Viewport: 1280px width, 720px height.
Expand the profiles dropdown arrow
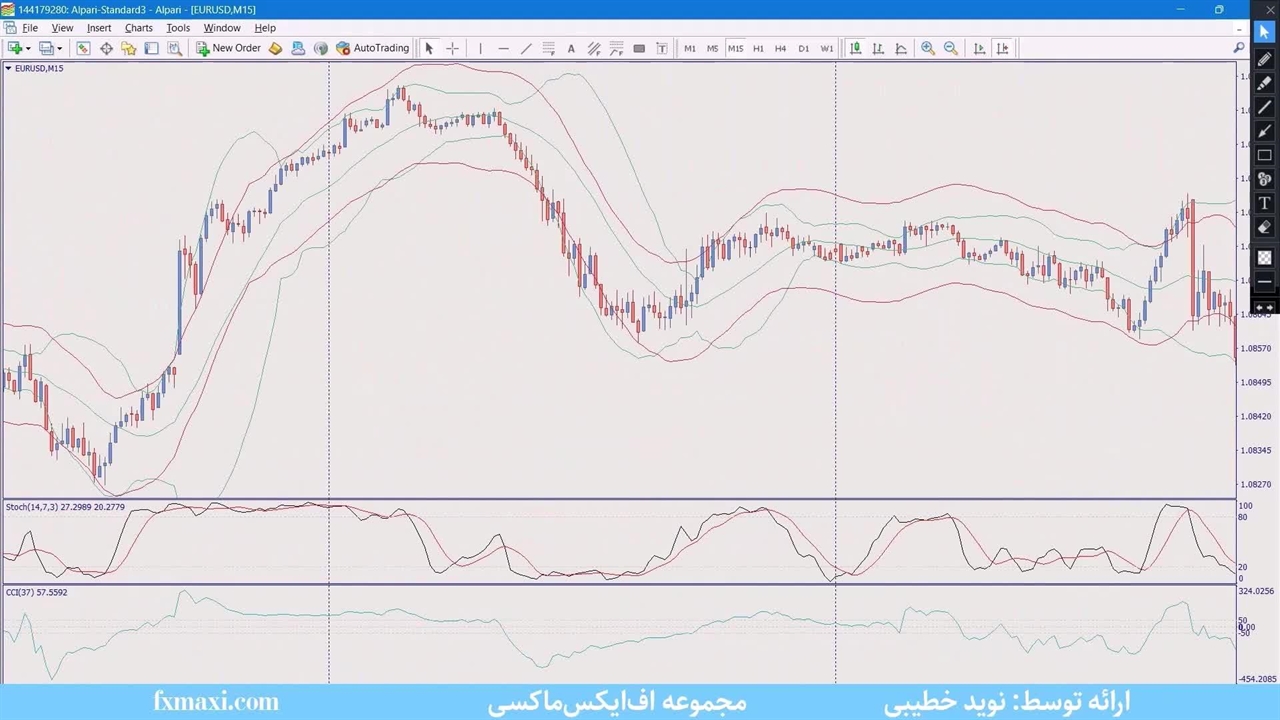click(59, 48)
